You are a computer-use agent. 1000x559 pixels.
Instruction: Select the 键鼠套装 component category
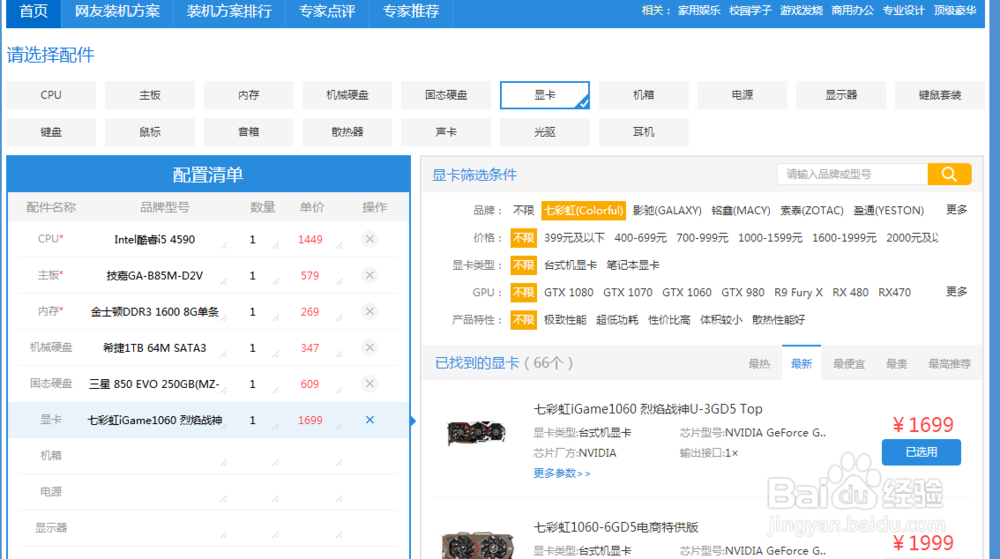coord(939,95)
